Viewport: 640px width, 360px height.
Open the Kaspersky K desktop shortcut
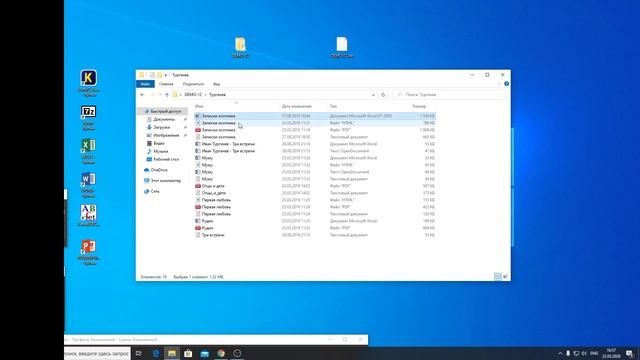[x=89, y=78]
